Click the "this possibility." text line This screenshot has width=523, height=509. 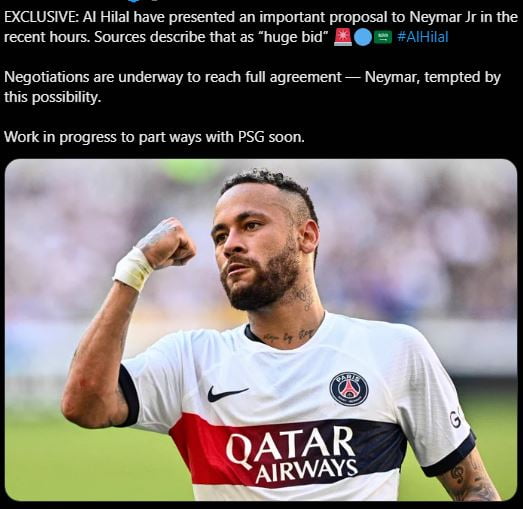tap(52, 97)
